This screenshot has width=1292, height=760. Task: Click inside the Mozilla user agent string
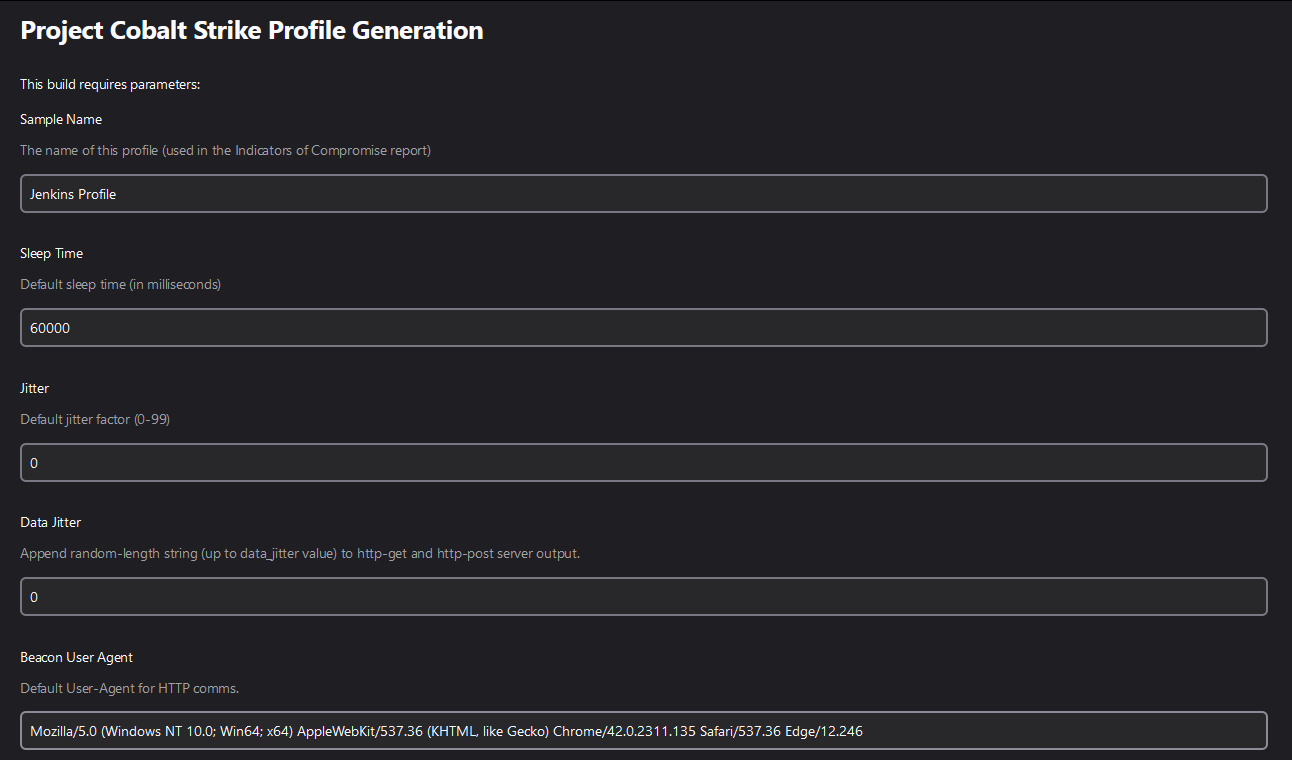(x=447, y=730)
